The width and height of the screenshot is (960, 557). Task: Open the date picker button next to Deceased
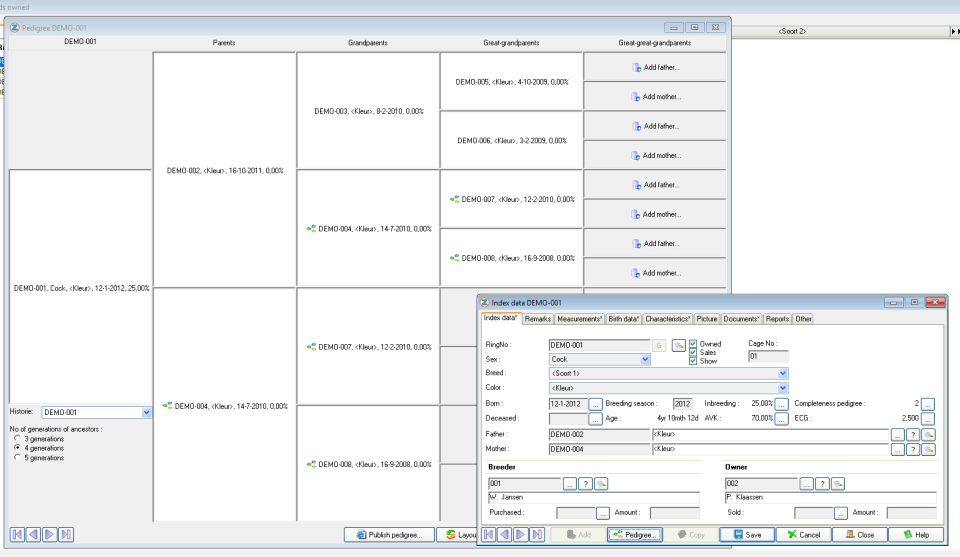[x=595, y=419]
